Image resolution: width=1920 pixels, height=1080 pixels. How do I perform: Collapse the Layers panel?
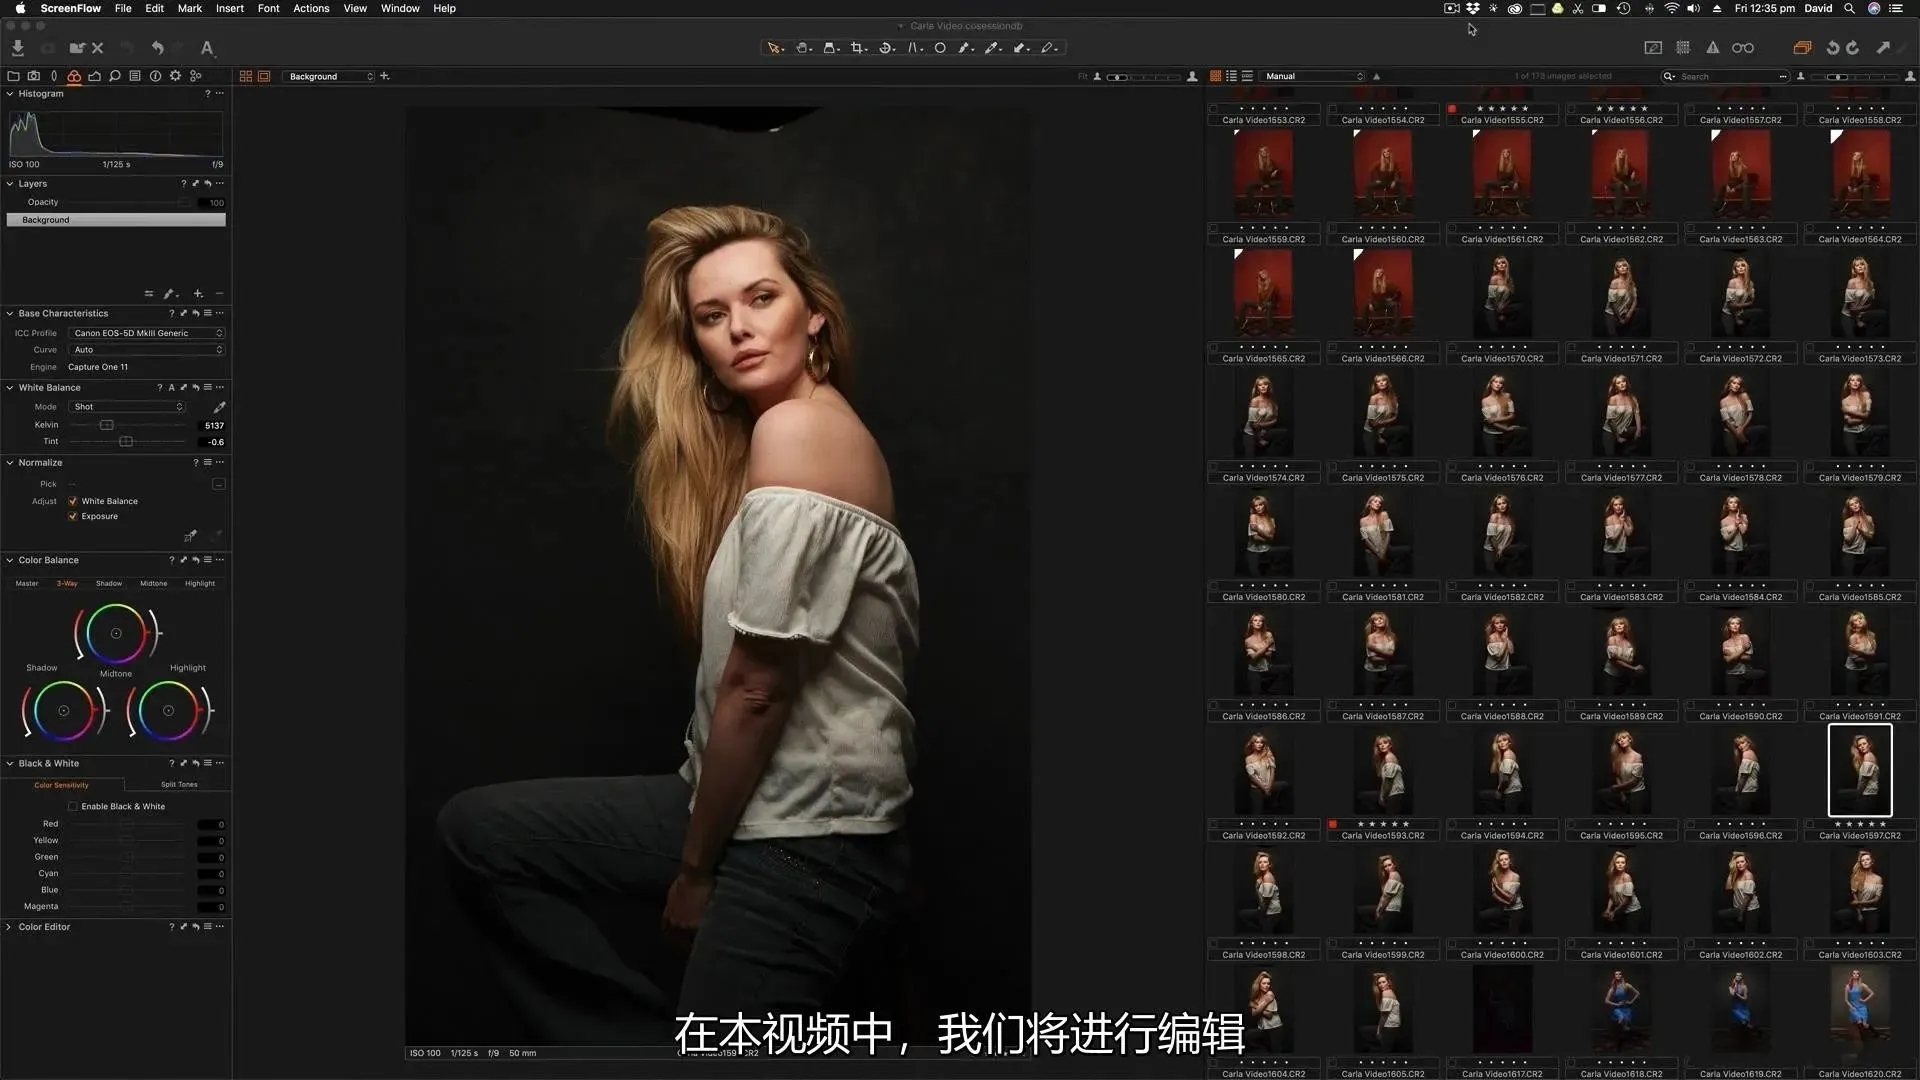pyautogui.click(x=10, y=184)
